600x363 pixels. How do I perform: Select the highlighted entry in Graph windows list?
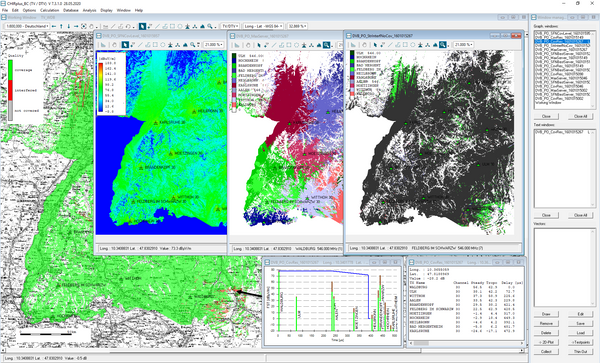click(x=562, y=41)
